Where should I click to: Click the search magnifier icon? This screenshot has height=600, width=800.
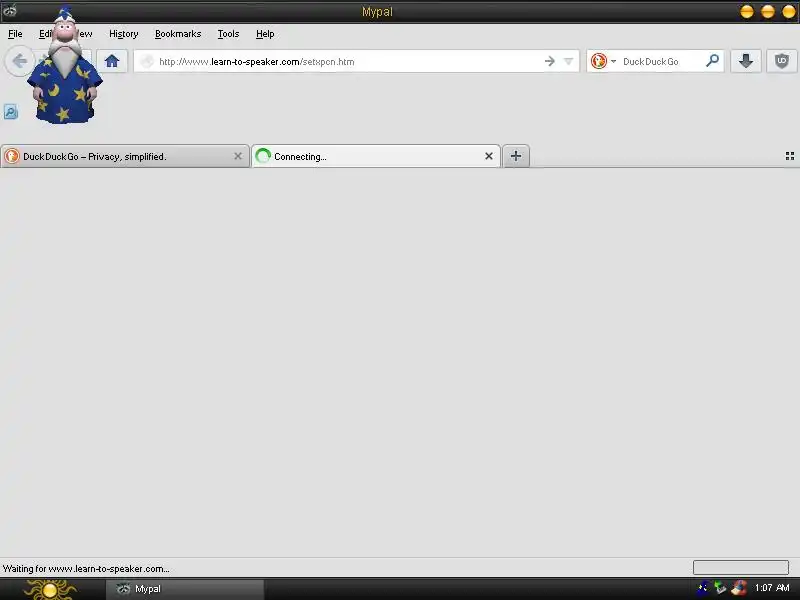coord(712,61)
